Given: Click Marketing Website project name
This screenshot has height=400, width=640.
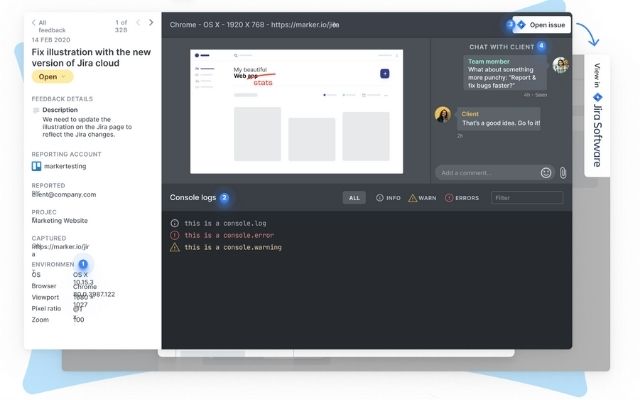Looking at the screenshot, I should (x=60, y=220).
